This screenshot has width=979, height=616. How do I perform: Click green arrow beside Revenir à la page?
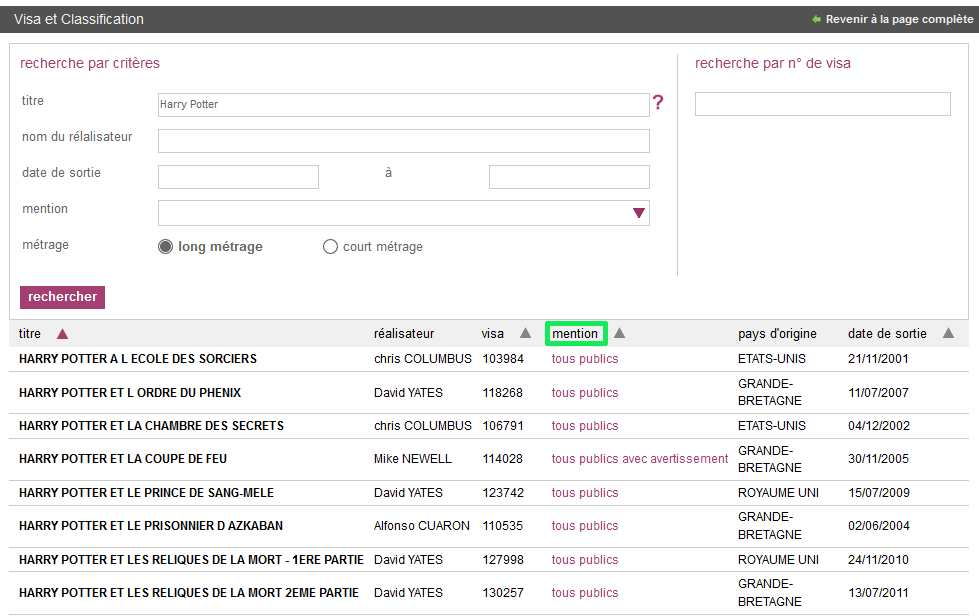[x=816, y=20]
